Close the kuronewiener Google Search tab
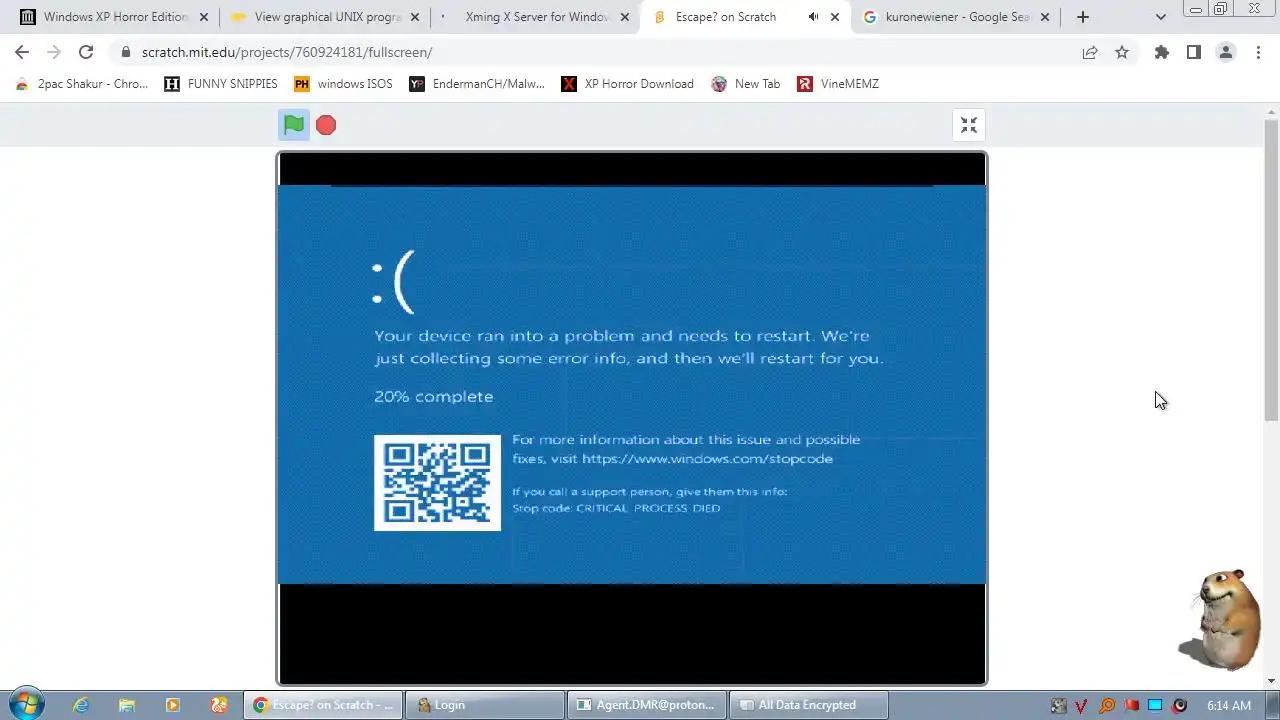The width and height of the screenshot is (1280, 720). 1046,17
